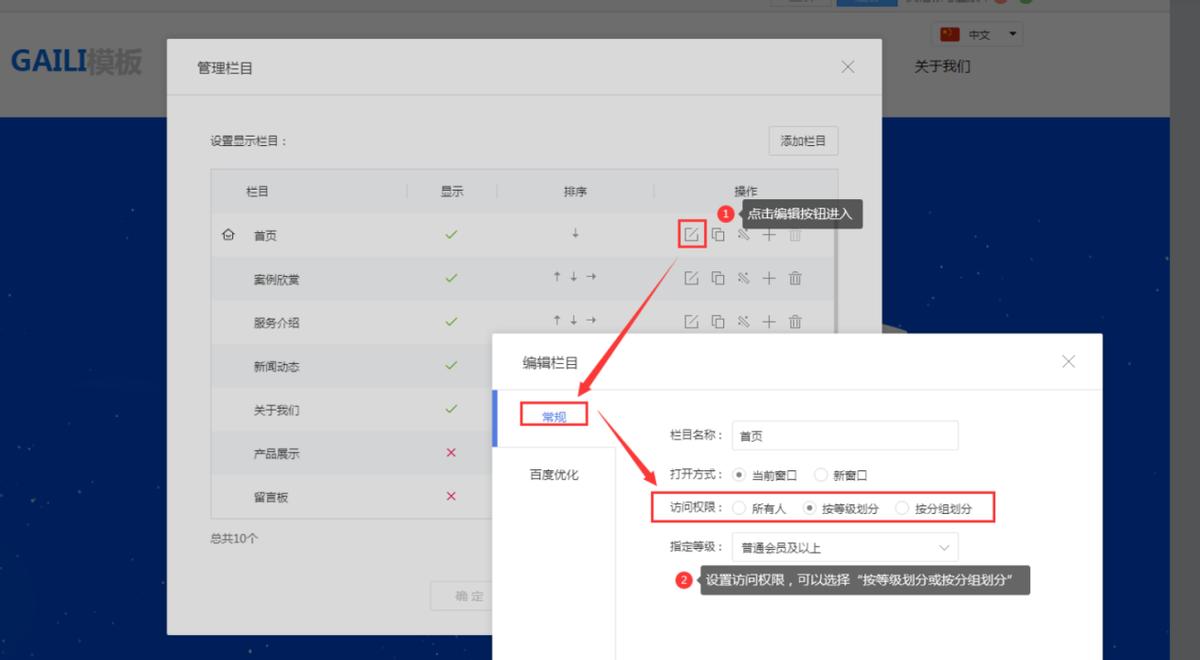
Task: Toggle display off for 关于我们 column
Action: (451, 409)
